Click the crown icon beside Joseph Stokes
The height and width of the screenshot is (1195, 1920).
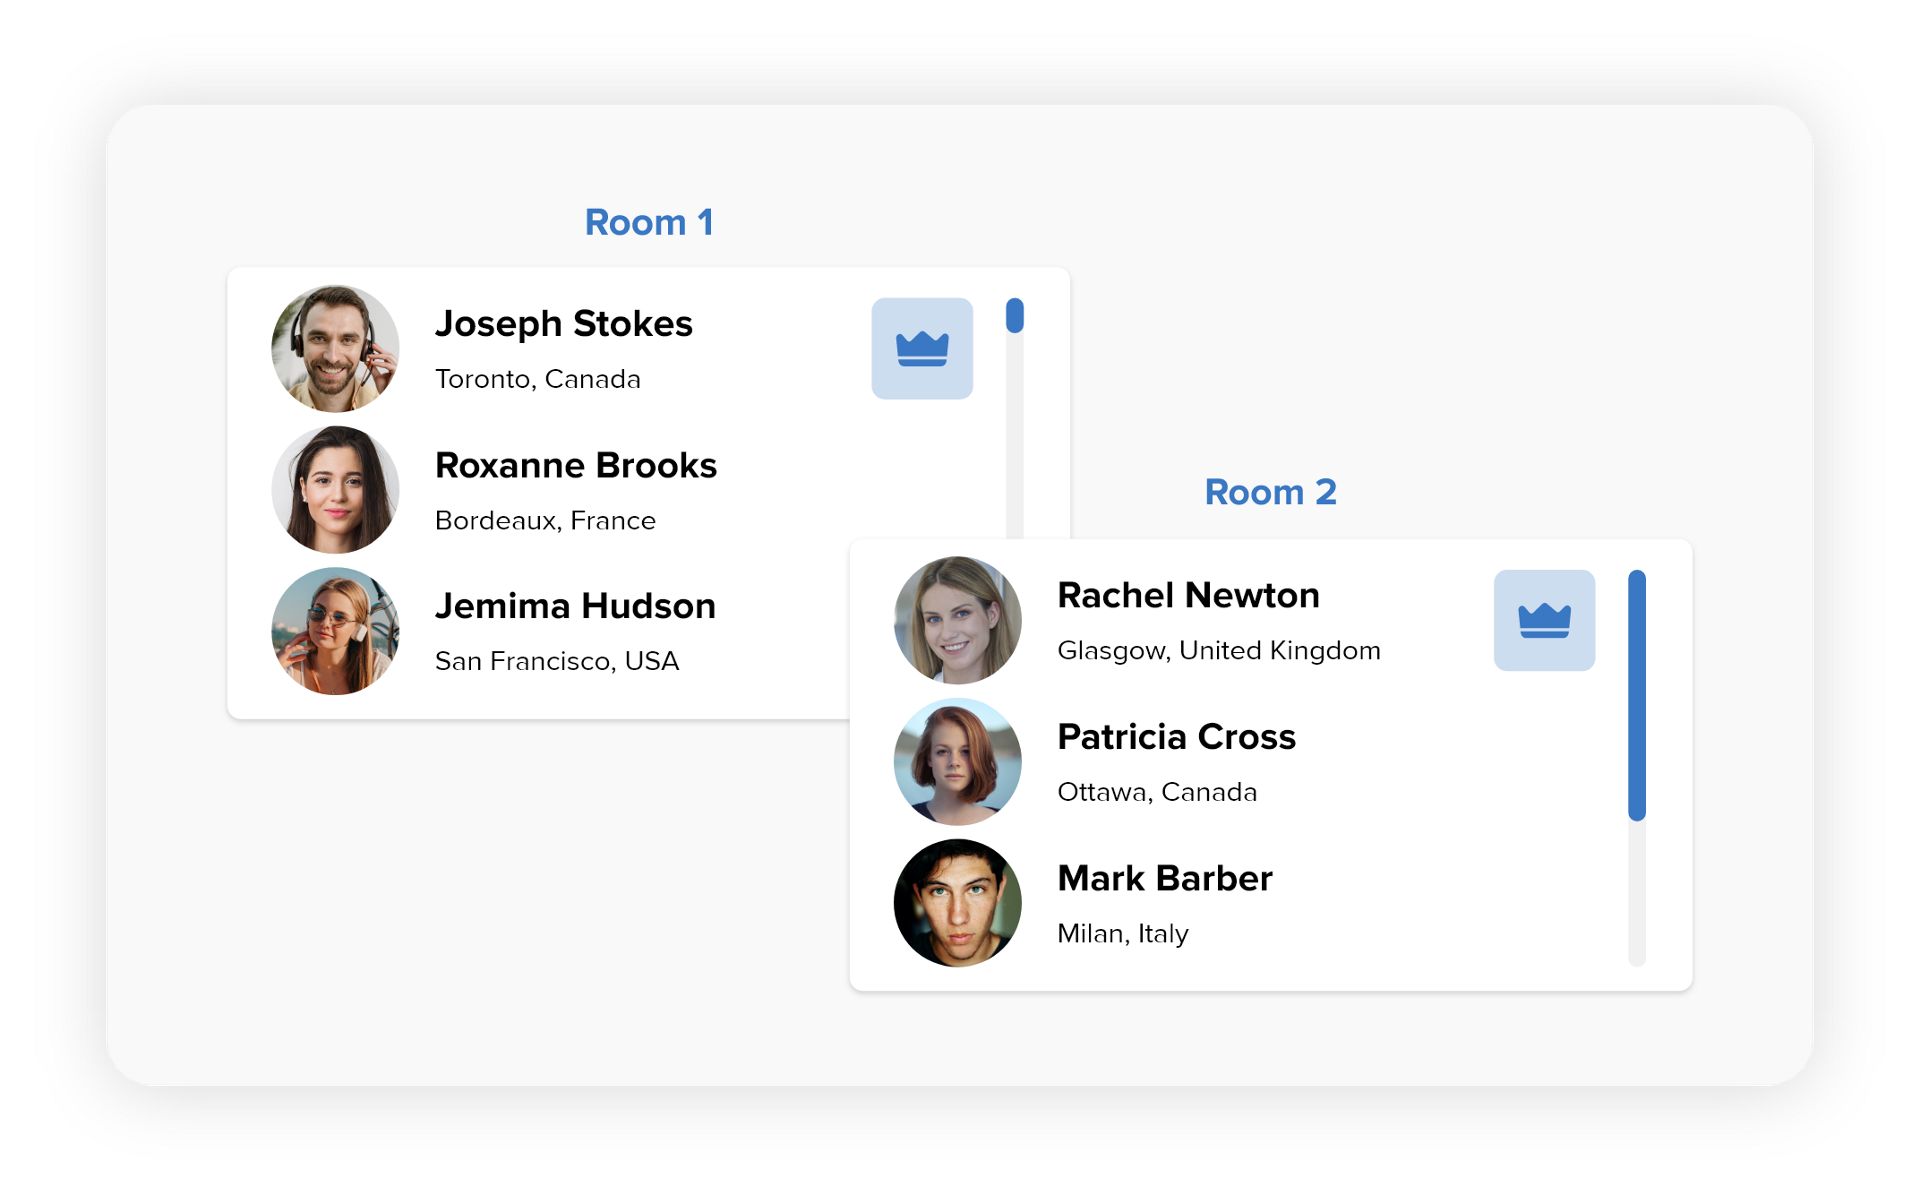tap(921, 348)
